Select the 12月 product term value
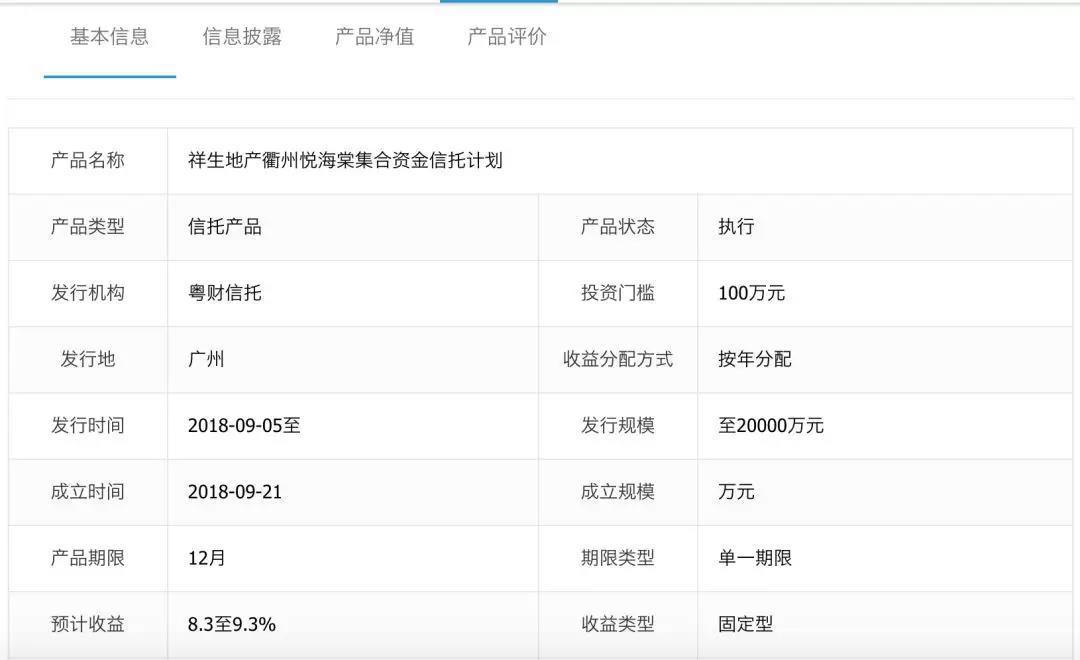Viewport: 1080px width, 660px height. [207, 558]
